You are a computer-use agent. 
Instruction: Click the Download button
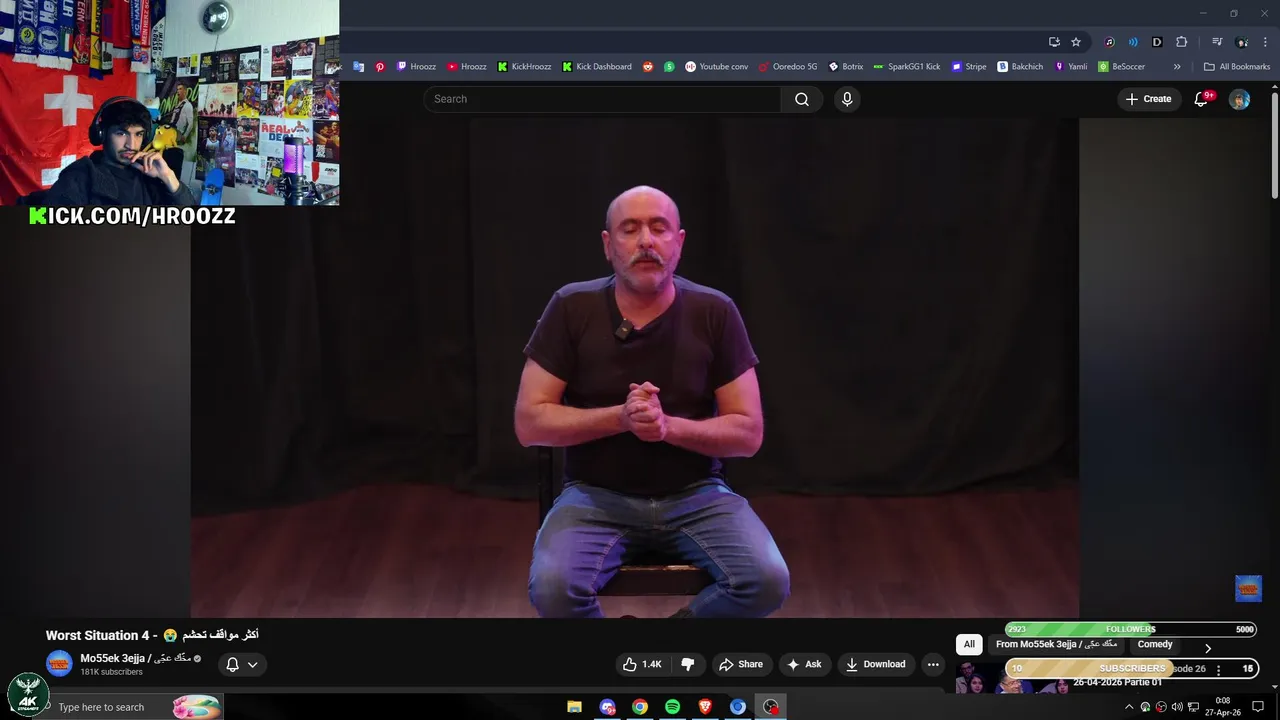[x=875, y=664]
